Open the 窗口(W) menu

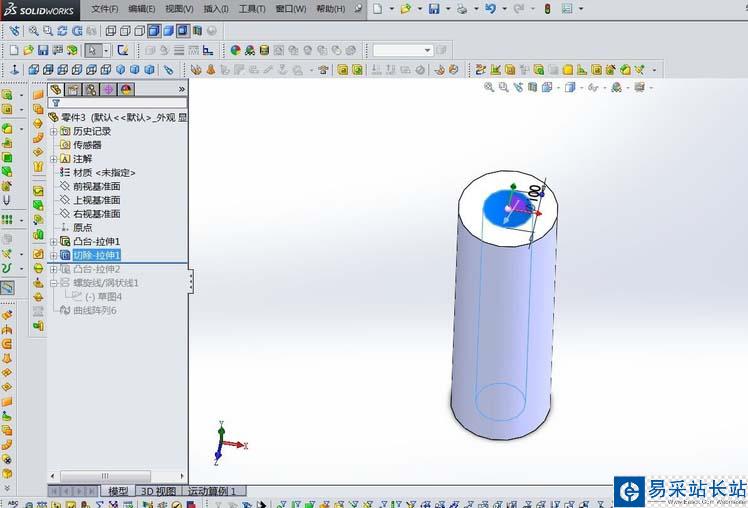click(x=291, y=9)
